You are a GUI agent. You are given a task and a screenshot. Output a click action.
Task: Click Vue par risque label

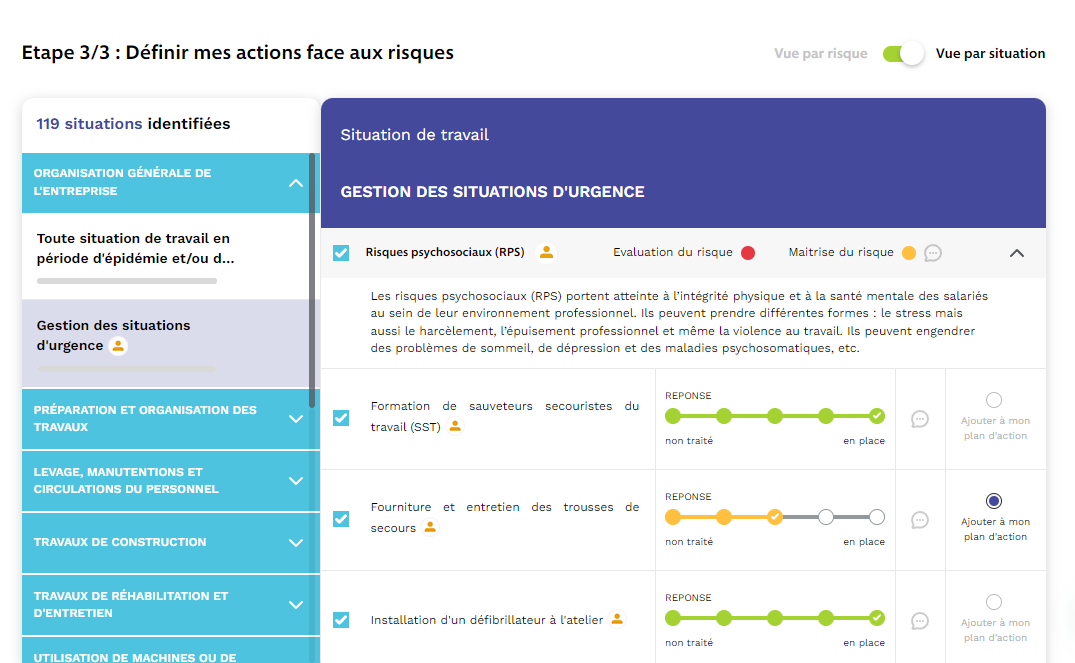pyautogui.click(x=820, y=54)
